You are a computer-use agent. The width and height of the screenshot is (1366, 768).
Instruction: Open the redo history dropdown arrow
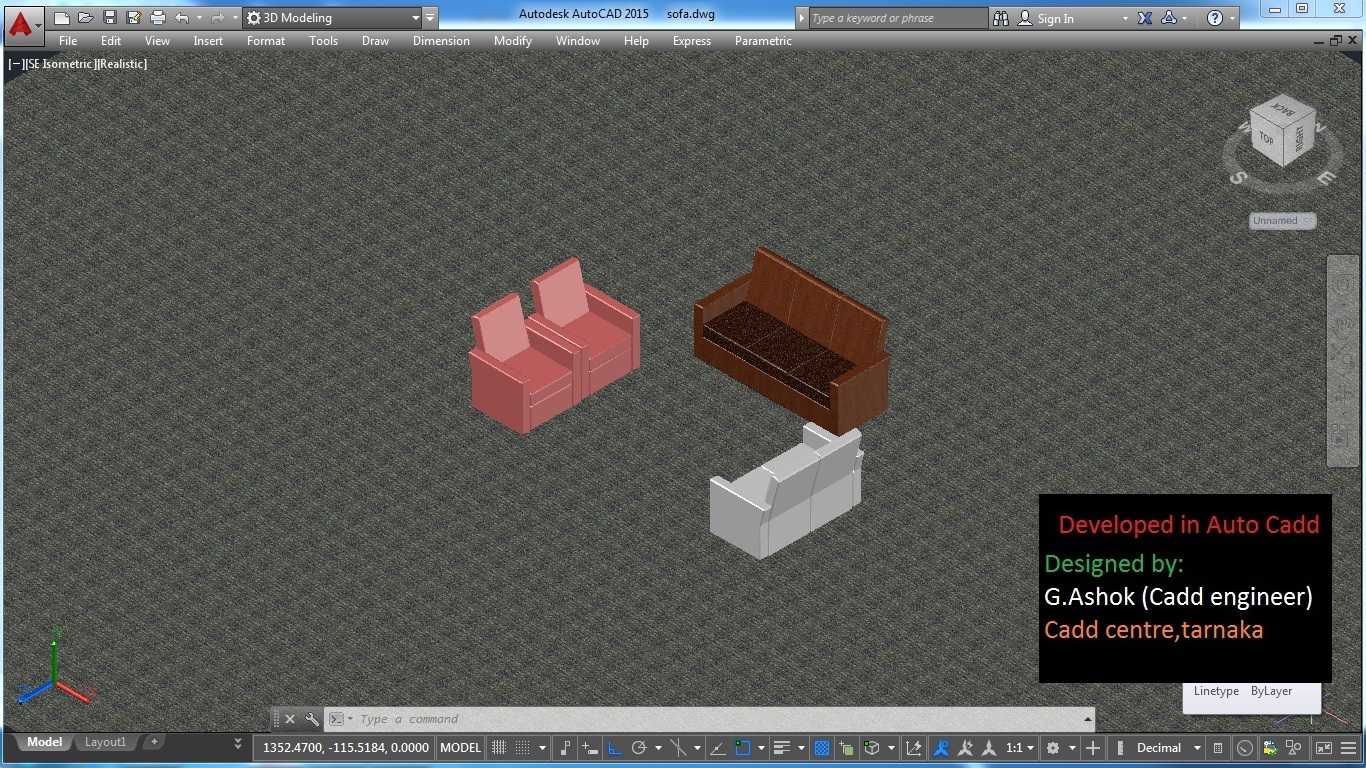pos(235,18)
